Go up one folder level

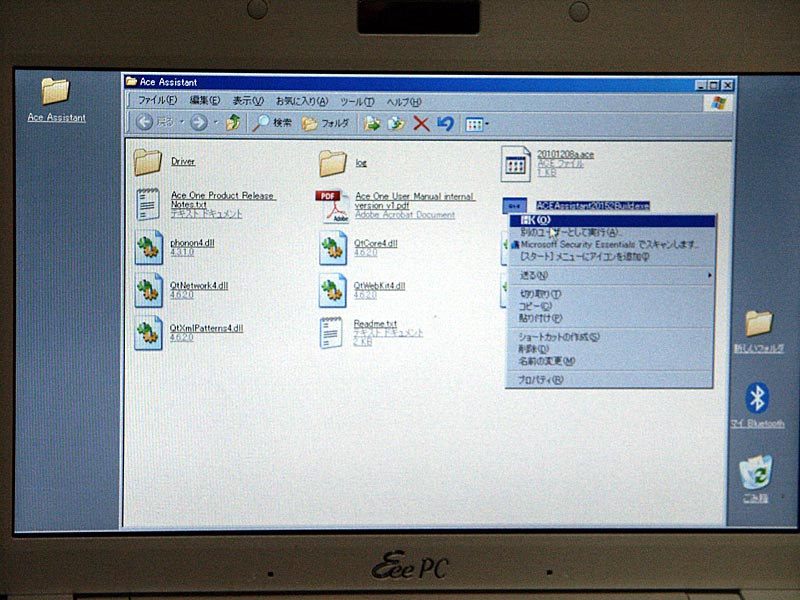coord(233,123)
